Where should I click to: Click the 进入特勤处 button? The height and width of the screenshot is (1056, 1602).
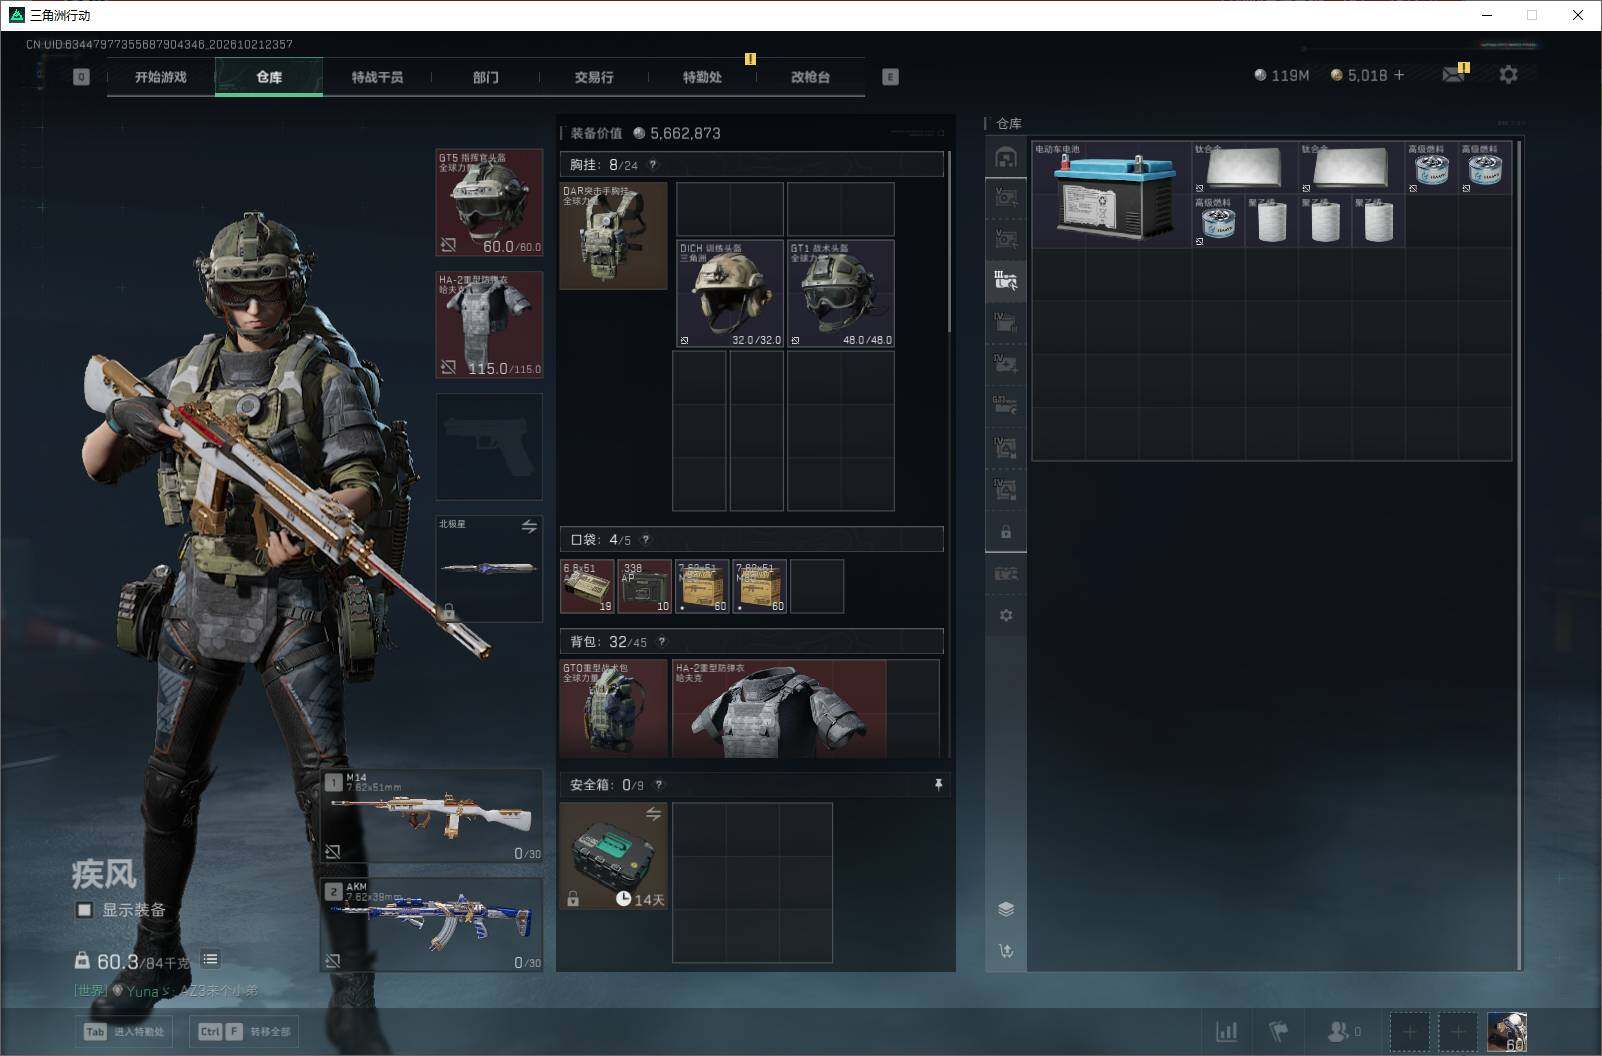[124, 1032]
